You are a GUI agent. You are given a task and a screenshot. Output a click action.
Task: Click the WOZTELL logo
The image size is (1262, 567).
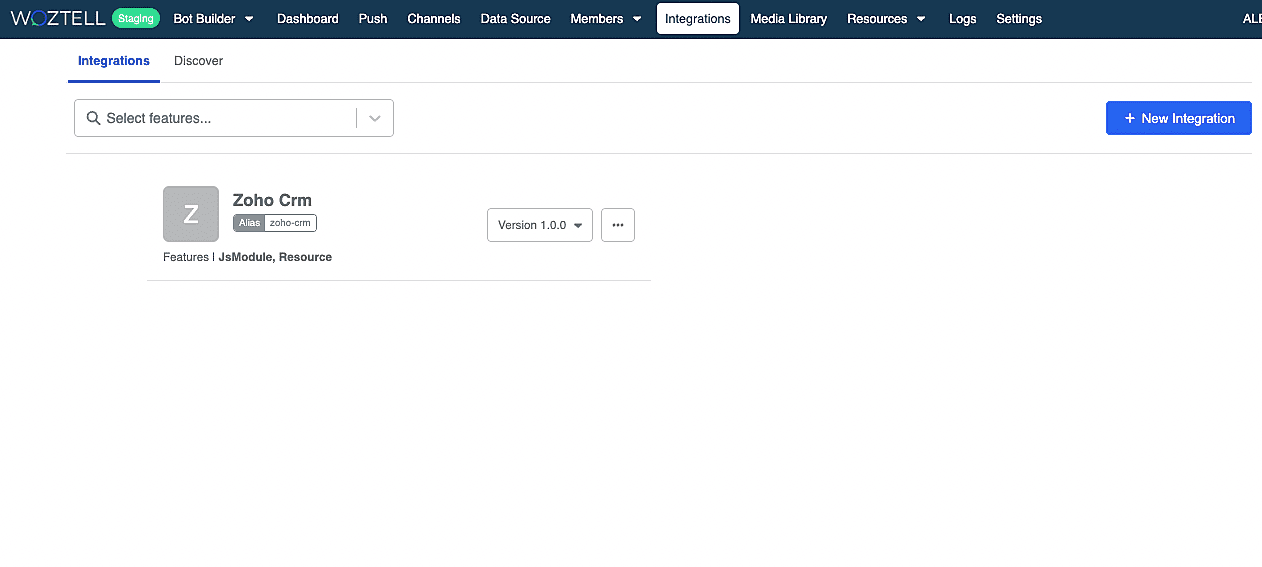coord(57,18)
